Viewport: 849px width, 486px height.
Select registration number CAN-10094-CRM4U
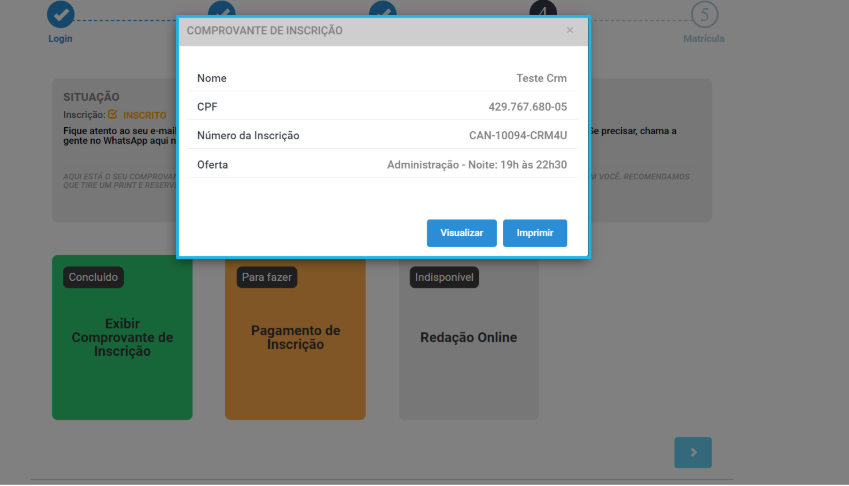click(x=518, y=135)
